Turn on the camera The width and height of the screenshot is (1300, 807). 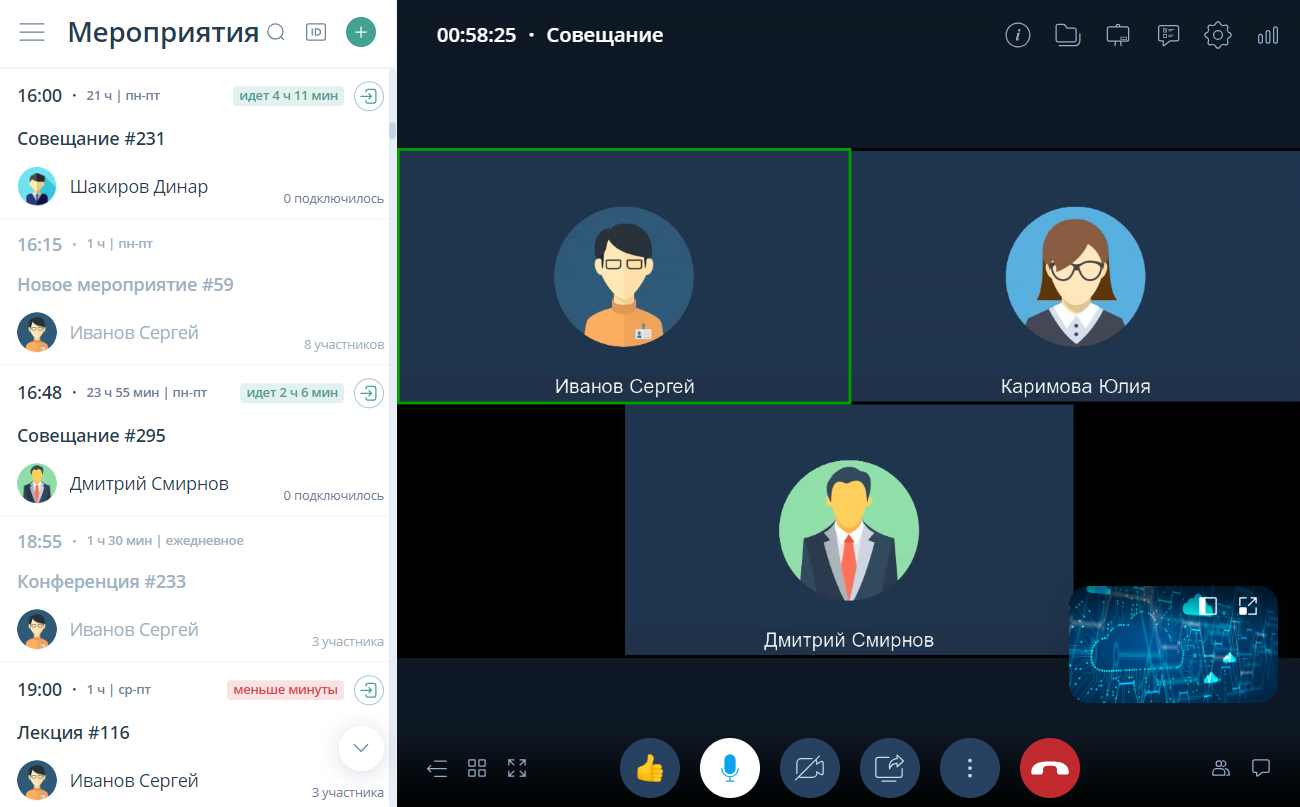tap(810, 768)
